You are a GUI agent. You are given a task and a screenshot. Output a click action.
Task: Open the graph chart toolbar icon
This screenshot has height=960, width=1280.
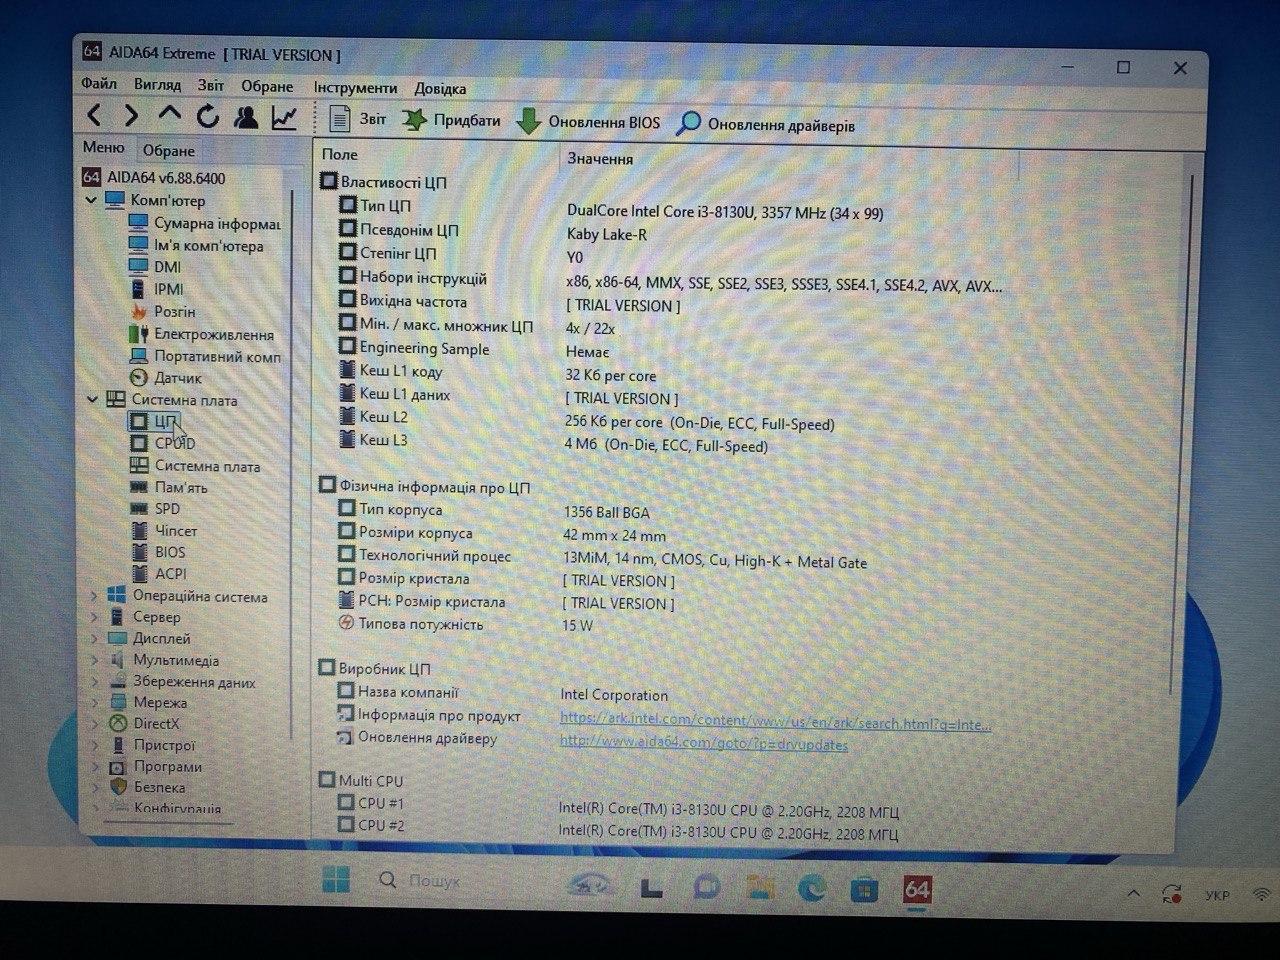(x=284, y=118)
